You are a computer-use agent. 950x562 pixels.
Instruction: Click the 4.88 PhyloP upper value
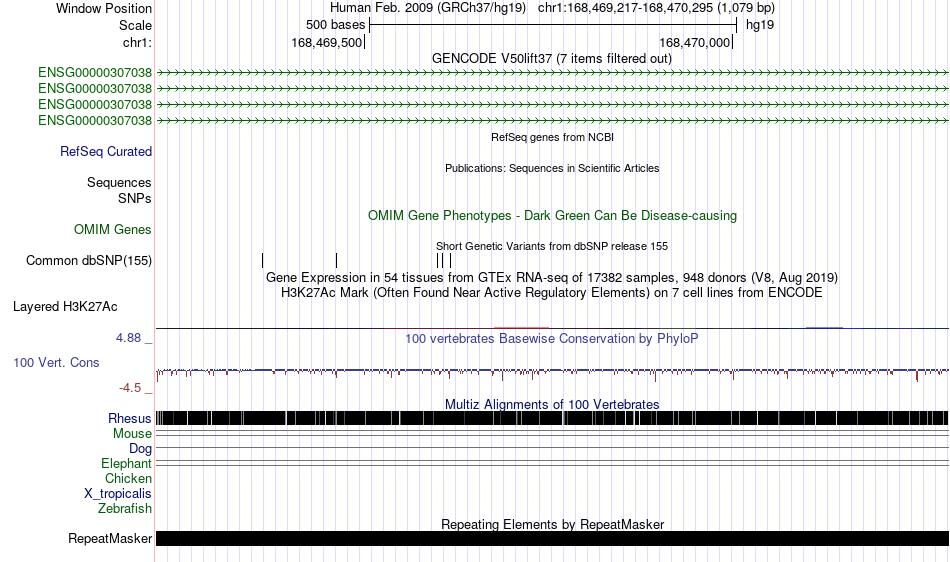(x=128, y=338)
